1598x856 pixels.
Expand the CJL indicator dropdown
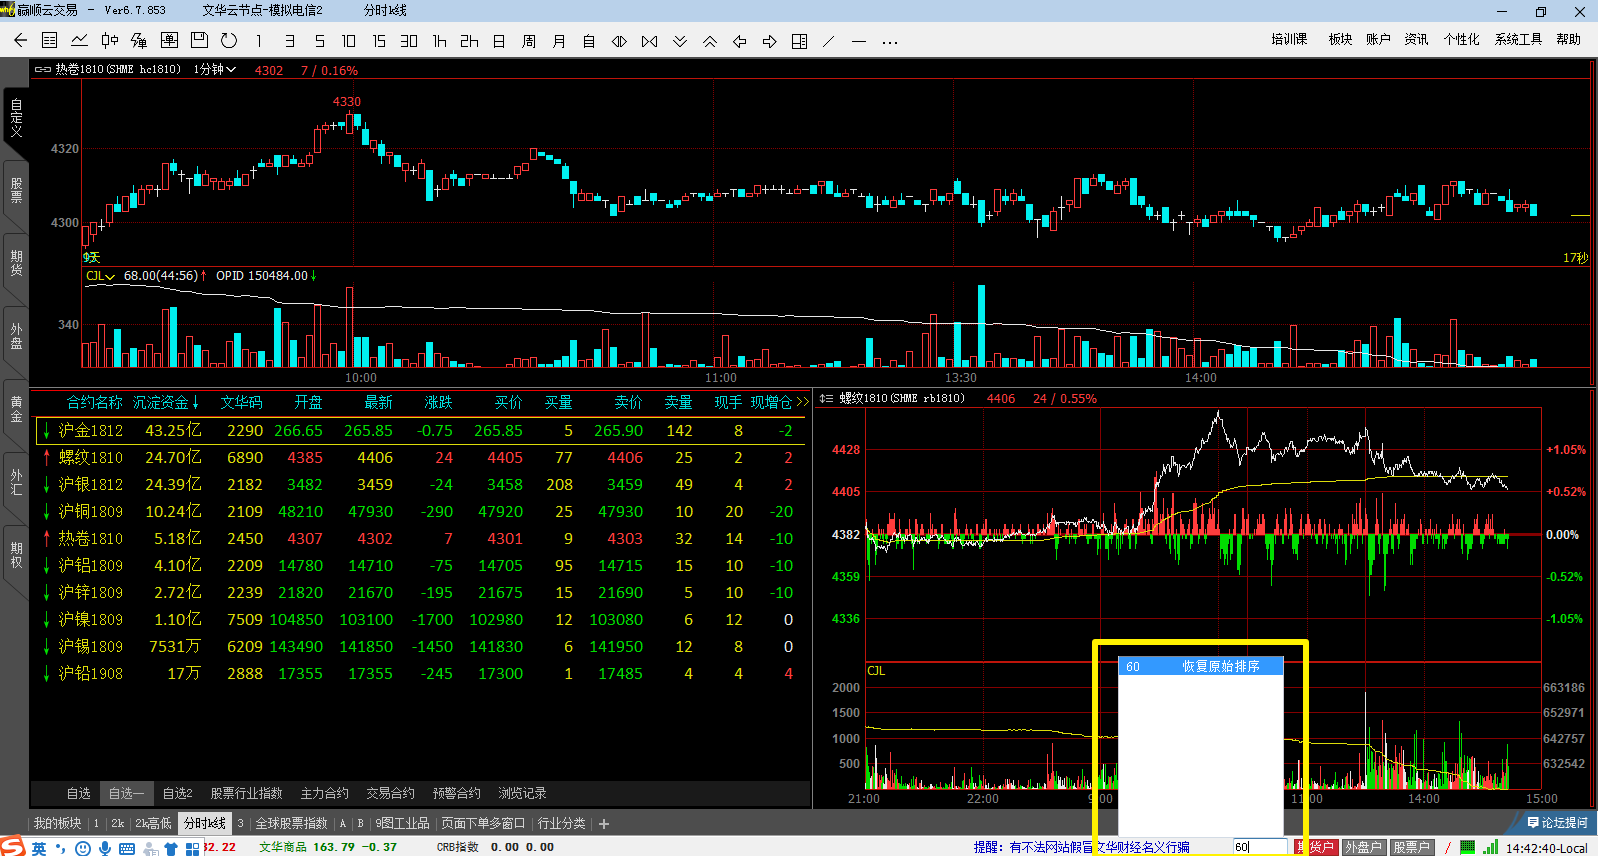100,276
